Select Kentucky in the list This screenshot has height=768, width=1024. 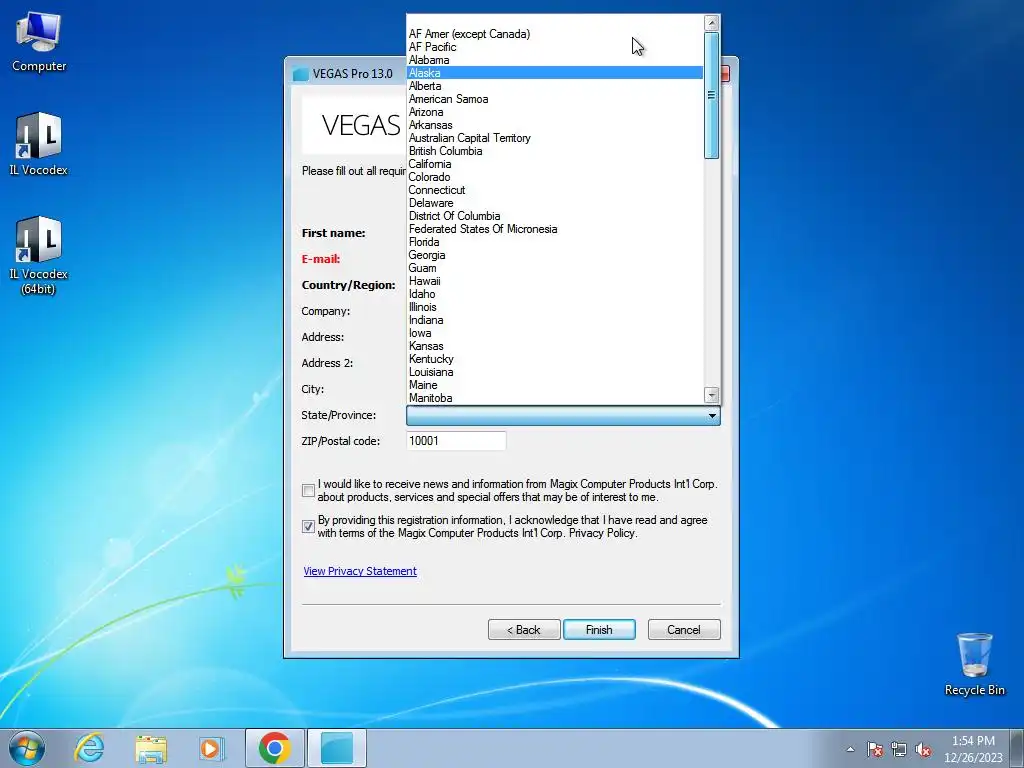click(554, 359)
